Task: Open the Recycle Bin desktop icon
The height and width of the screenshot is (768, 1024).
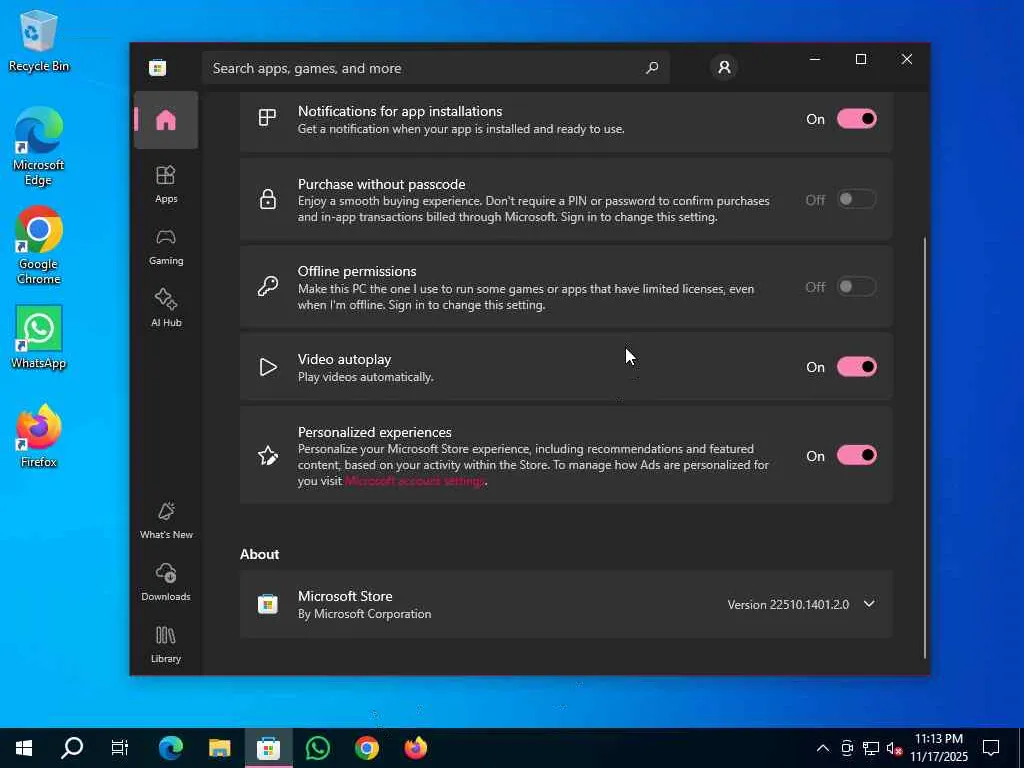Action: [x=39, y=40]
